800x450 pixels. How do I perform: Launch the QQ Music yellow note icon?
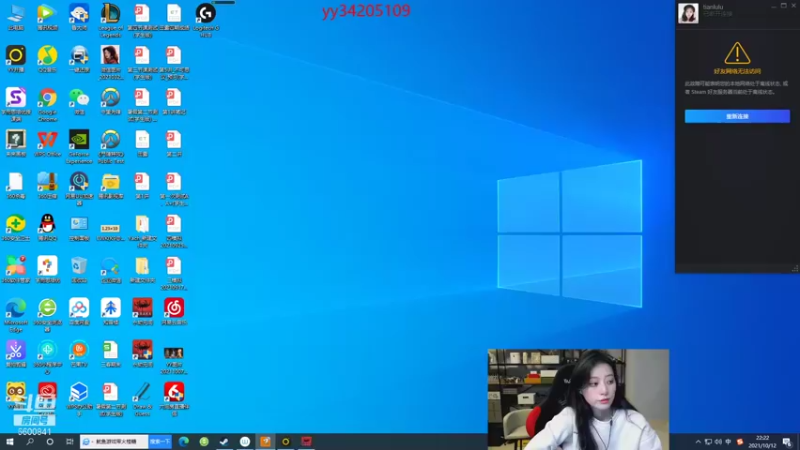(47, 56)
